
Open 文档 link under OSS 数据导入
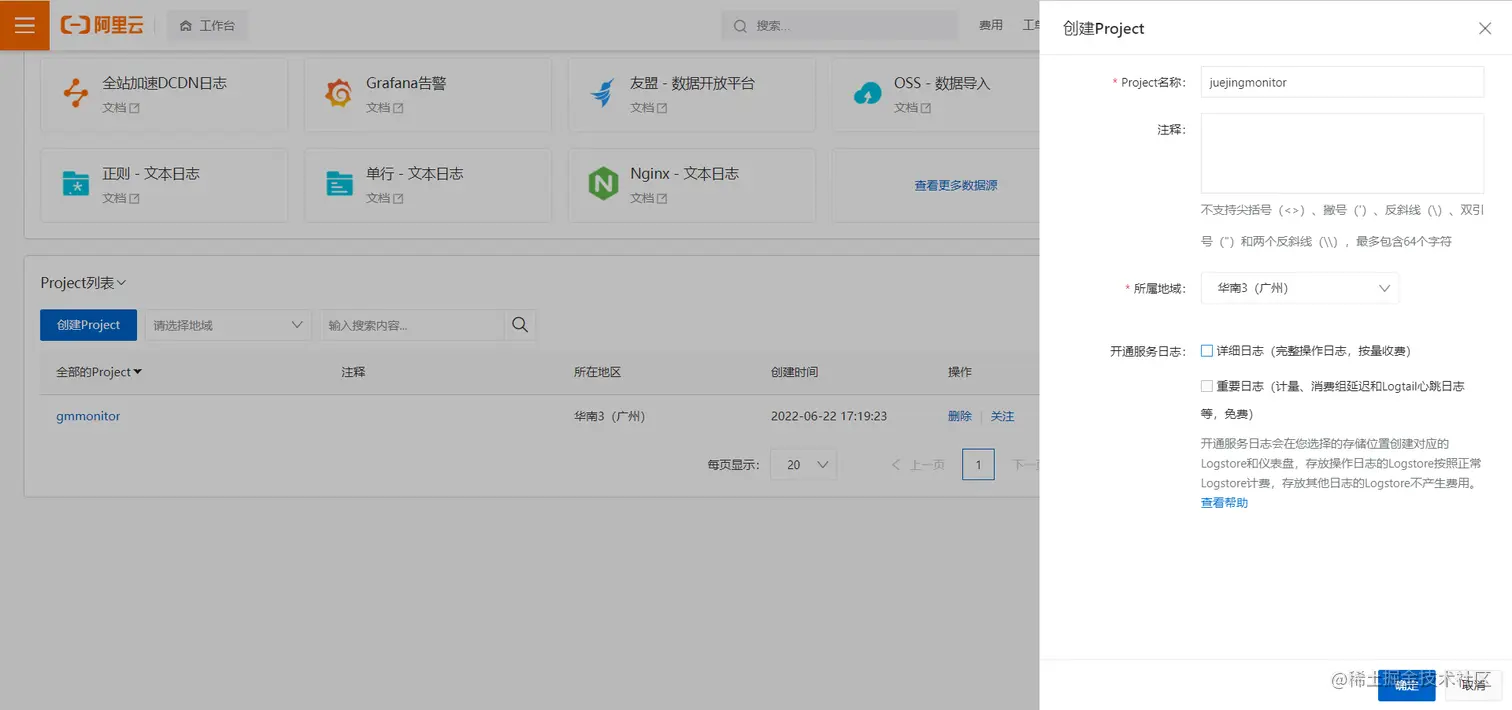pos(912,107)
